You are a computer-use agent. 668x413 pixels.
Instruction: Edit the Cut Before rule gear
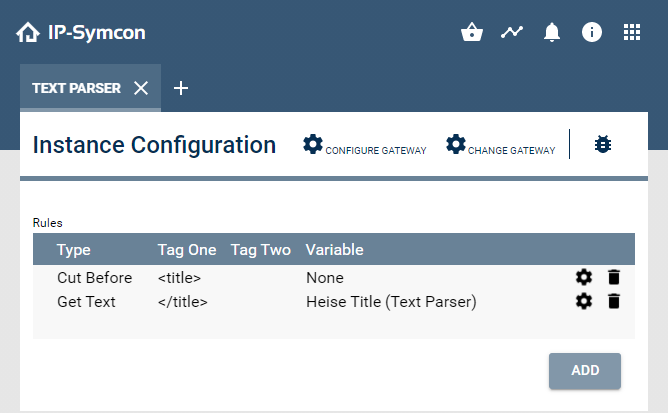click(584, 278)
